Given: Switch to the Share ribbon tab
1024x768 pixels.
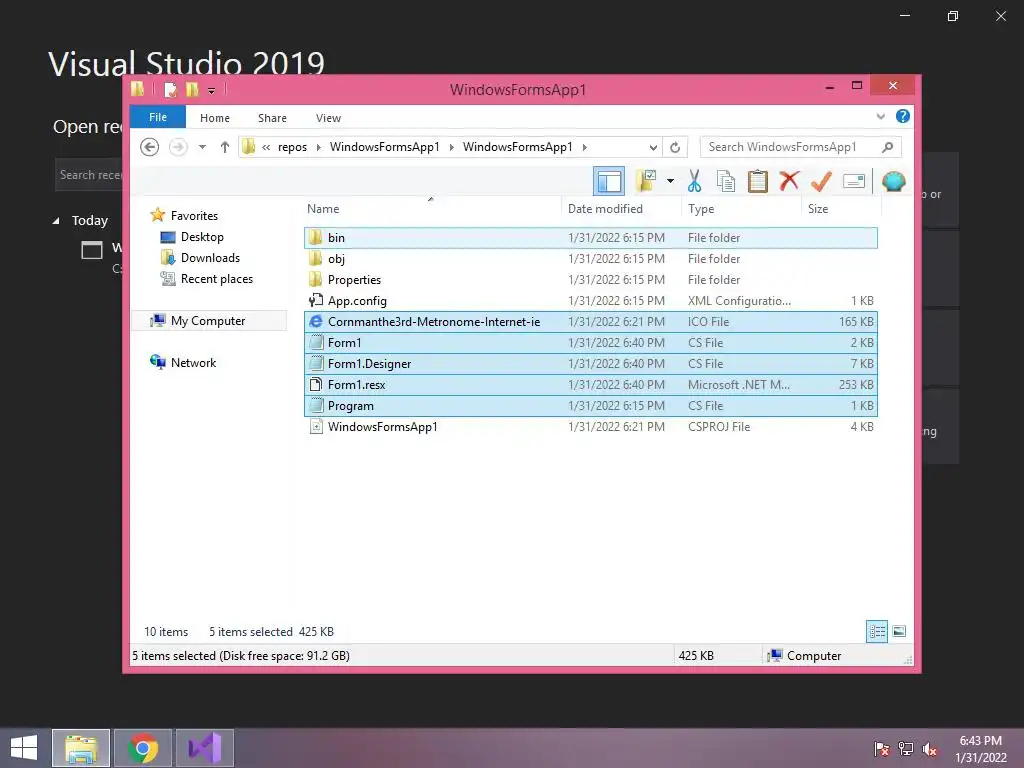Looking at the screenshot, I should click(272, 118).
